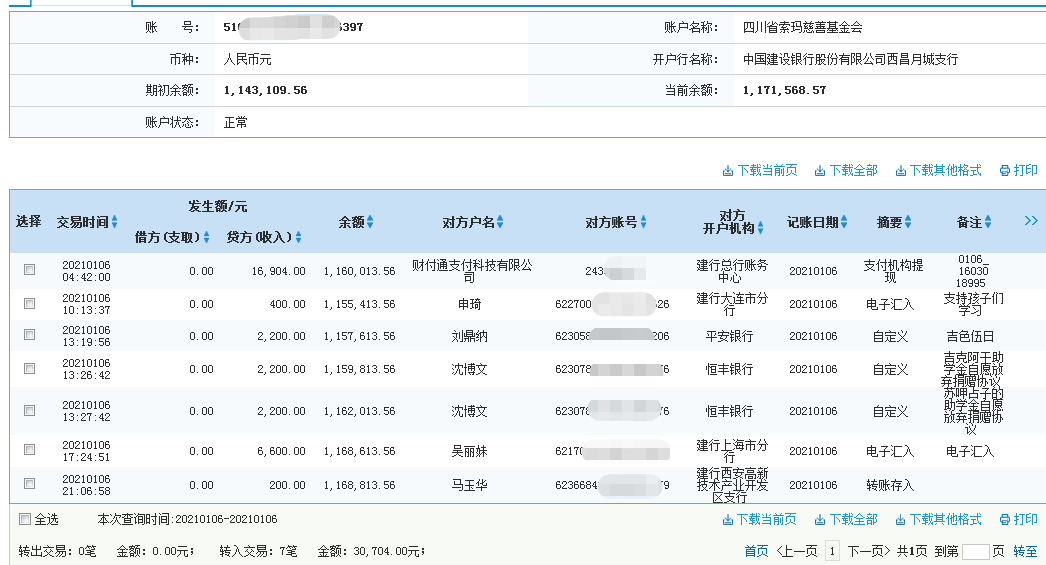Select the 吉色伍日 remark cell
Viewport: 1046px width, 565px height.
click(970, 337)
